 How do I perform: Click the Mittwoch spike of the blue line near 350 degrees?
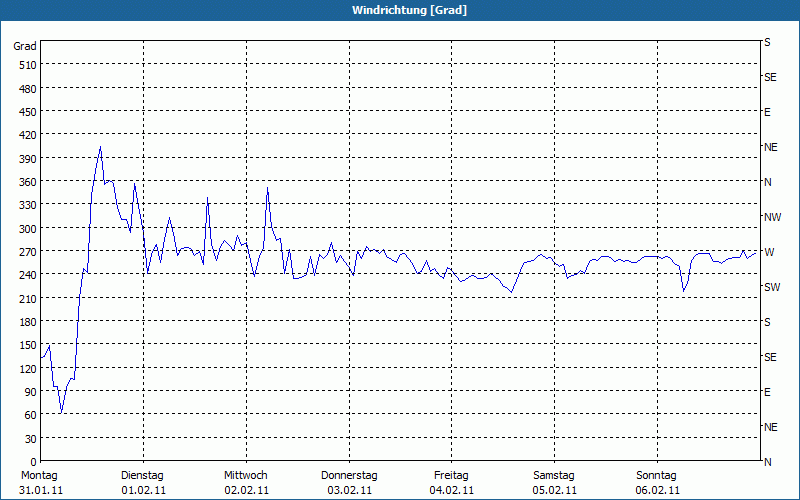pos(267,188)
